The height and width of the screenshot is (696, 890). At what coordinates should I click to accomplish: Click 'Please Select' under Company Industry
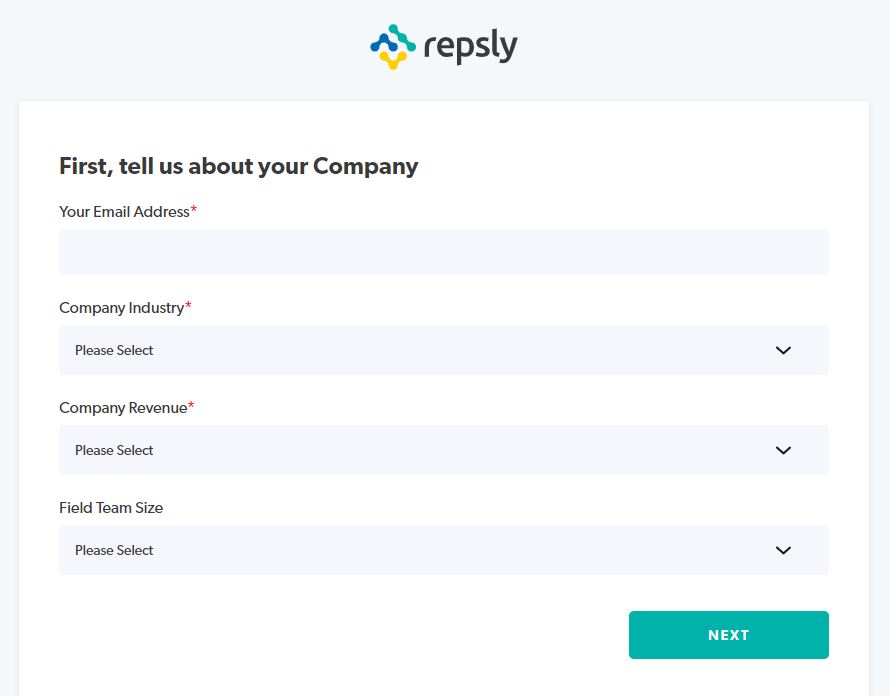pos(114,350)
